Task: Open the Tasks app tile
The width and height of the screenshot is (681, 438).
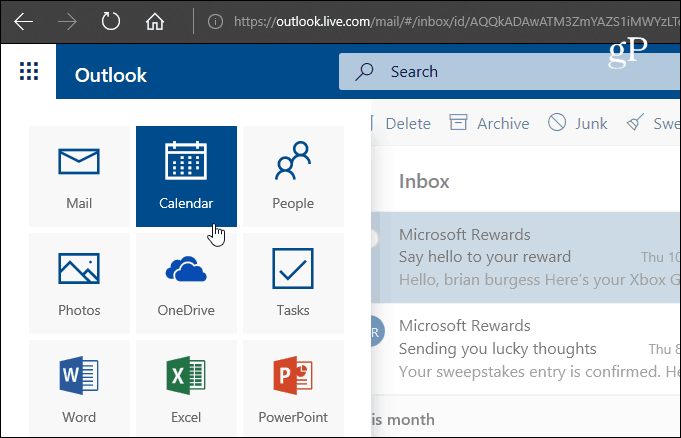Action: (293, 283)
